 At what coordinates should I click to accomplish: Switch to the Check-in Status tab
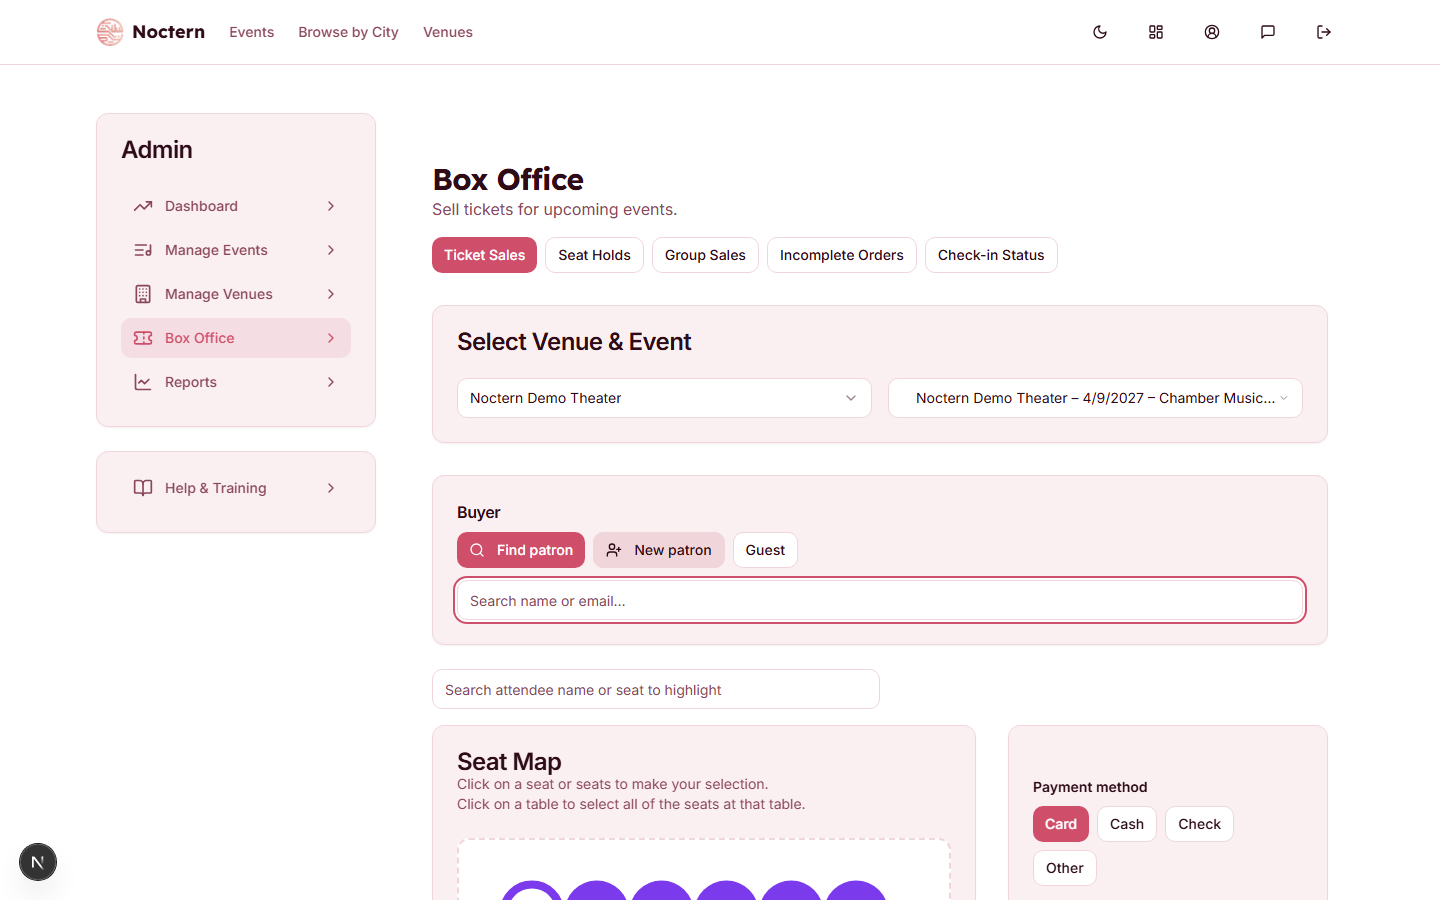(x=991, y=255)
